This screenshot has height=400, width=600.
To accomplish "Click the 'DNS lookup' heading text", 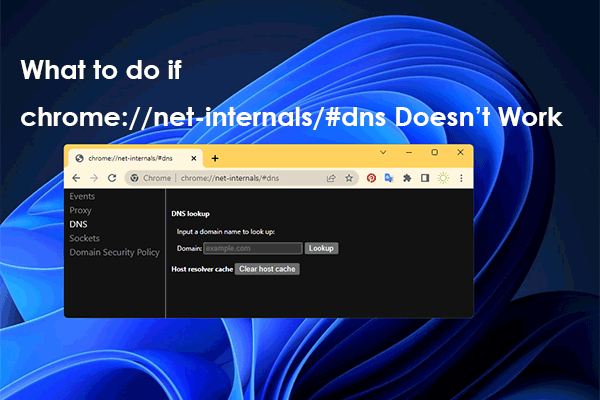I will [x=190, y=214].
